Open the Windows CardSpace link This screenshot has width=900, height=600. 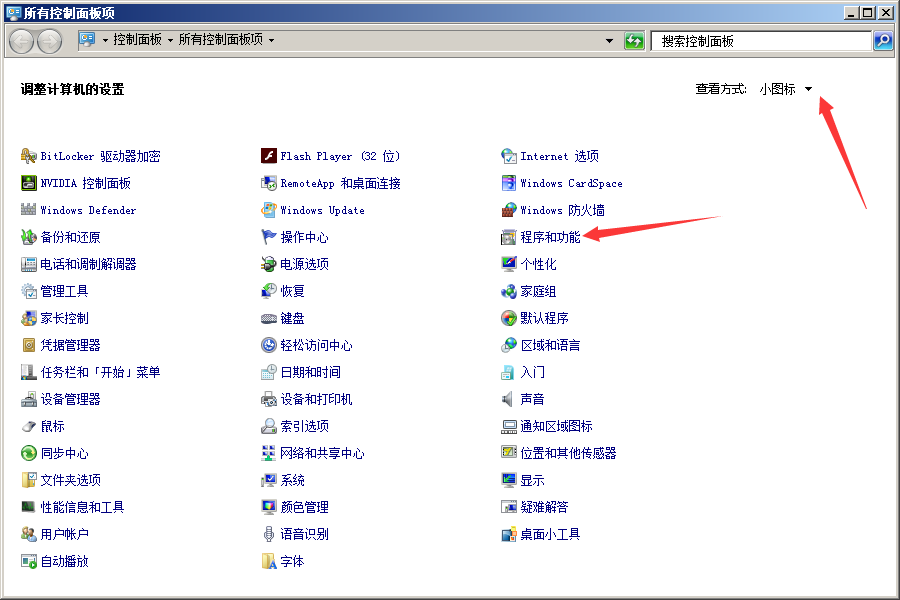click(x=571, y=183)
